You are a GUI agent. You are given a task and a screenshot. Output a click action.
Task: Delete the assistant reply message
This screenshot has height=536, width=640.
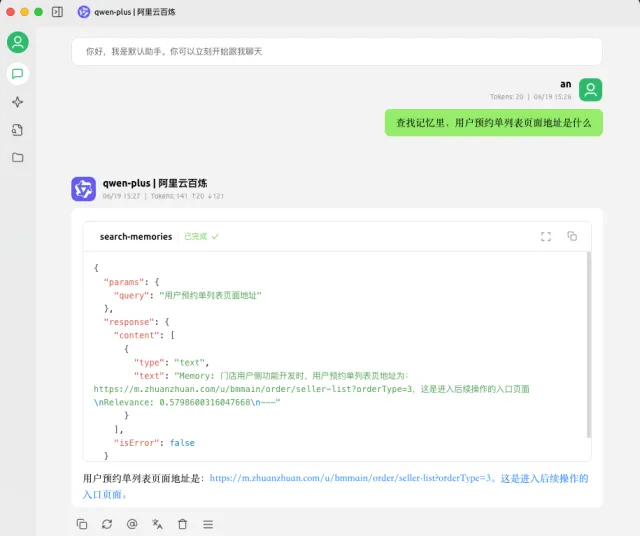[x=182, y=524]
